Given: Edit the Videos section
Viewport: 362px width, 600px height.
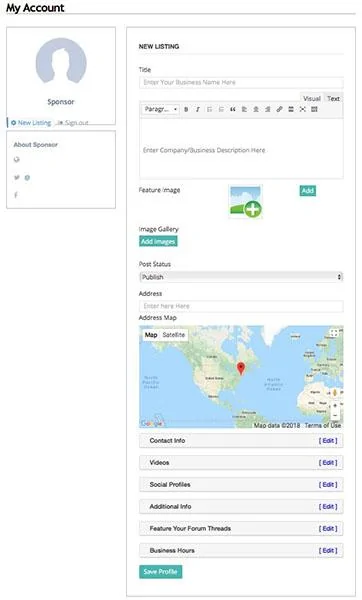Looking at the screenshot, I should pos(328,463).
